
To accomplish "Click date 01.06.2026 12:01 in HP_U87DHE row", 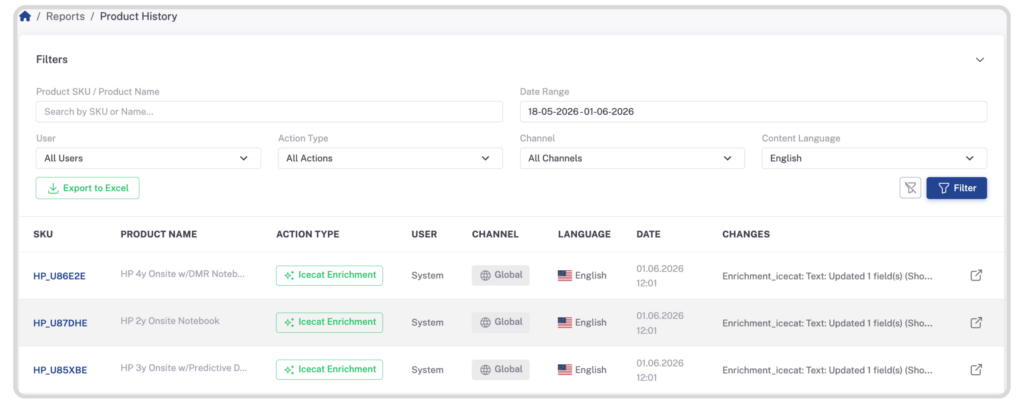I will pos(660,323).
